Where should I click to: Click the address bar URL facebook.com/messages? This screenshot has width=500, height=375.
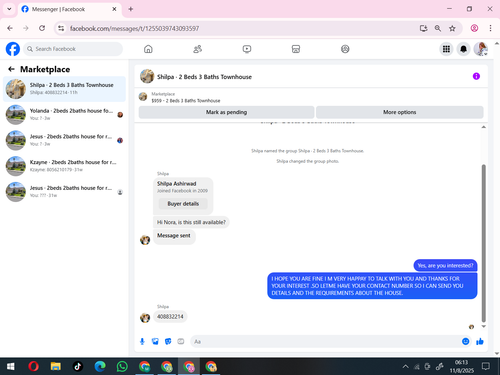pos(134,29)
